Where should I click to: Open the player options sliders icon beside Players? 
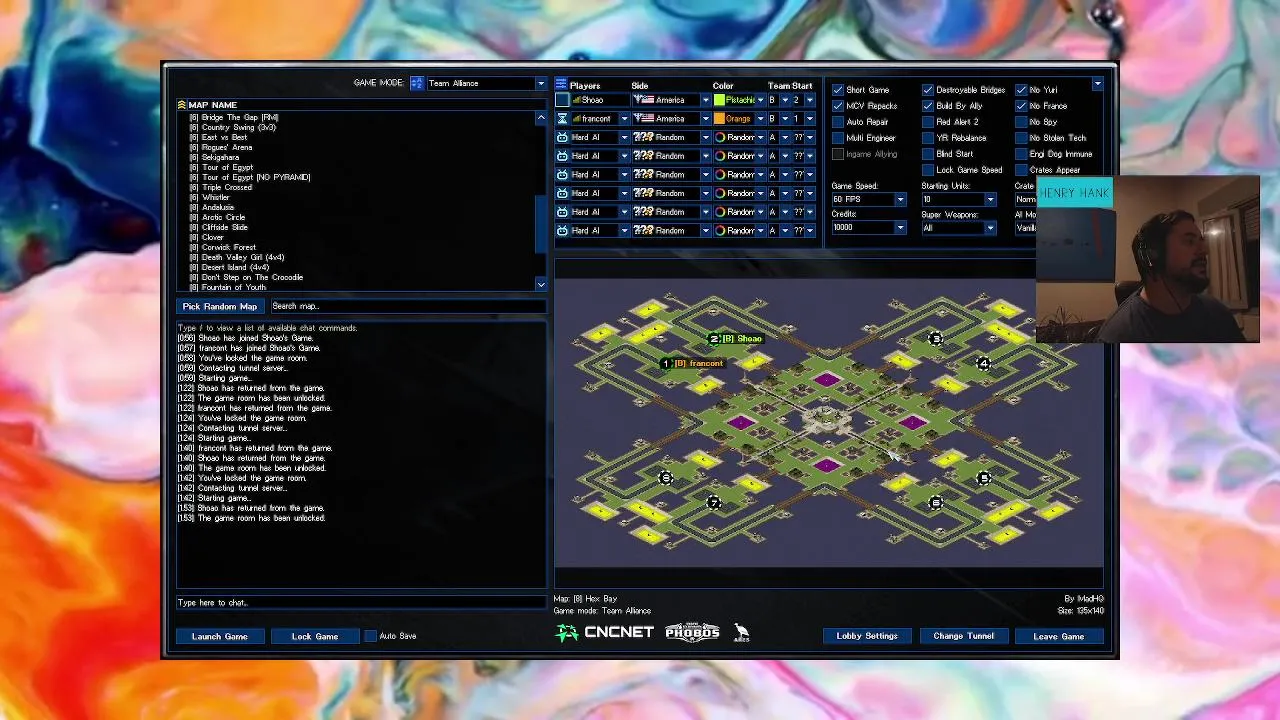pyautogui.click(x=561, y=85)
